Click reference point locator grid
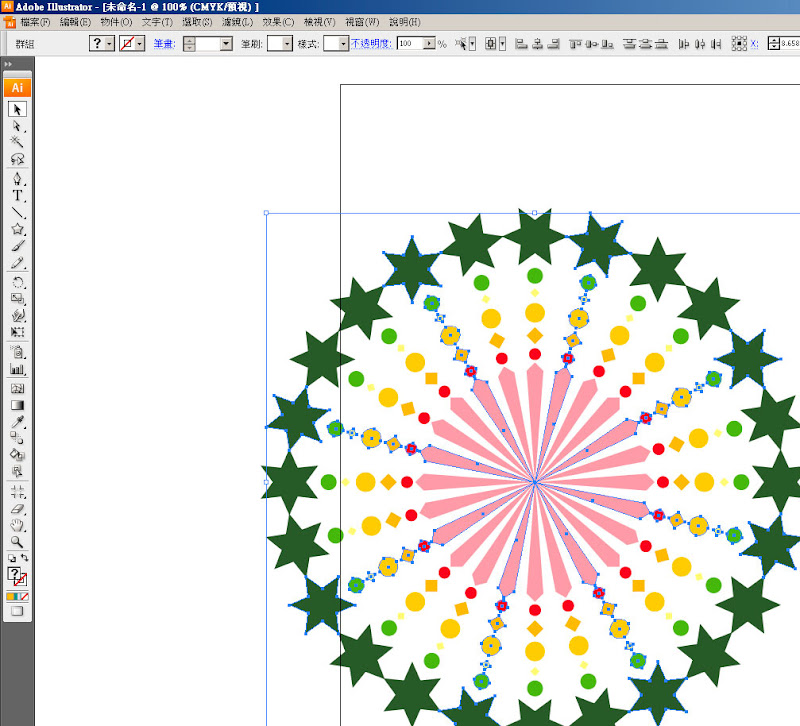This screenshot has width=800, height=726. 739,44
